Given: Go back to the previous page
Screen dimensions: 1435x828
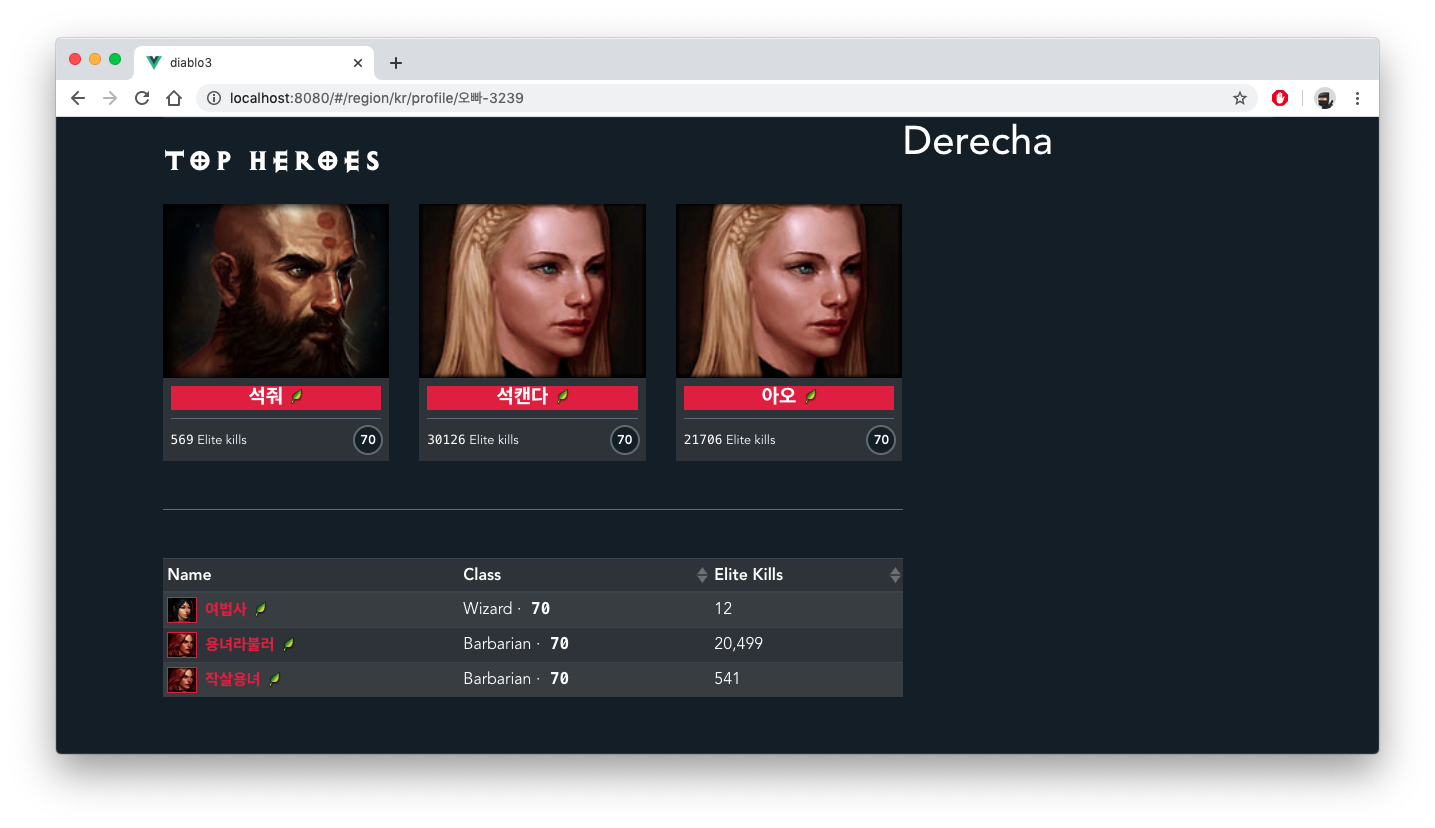Looking at the screenshot, I should pyautogui.click(x=78, y=98).
